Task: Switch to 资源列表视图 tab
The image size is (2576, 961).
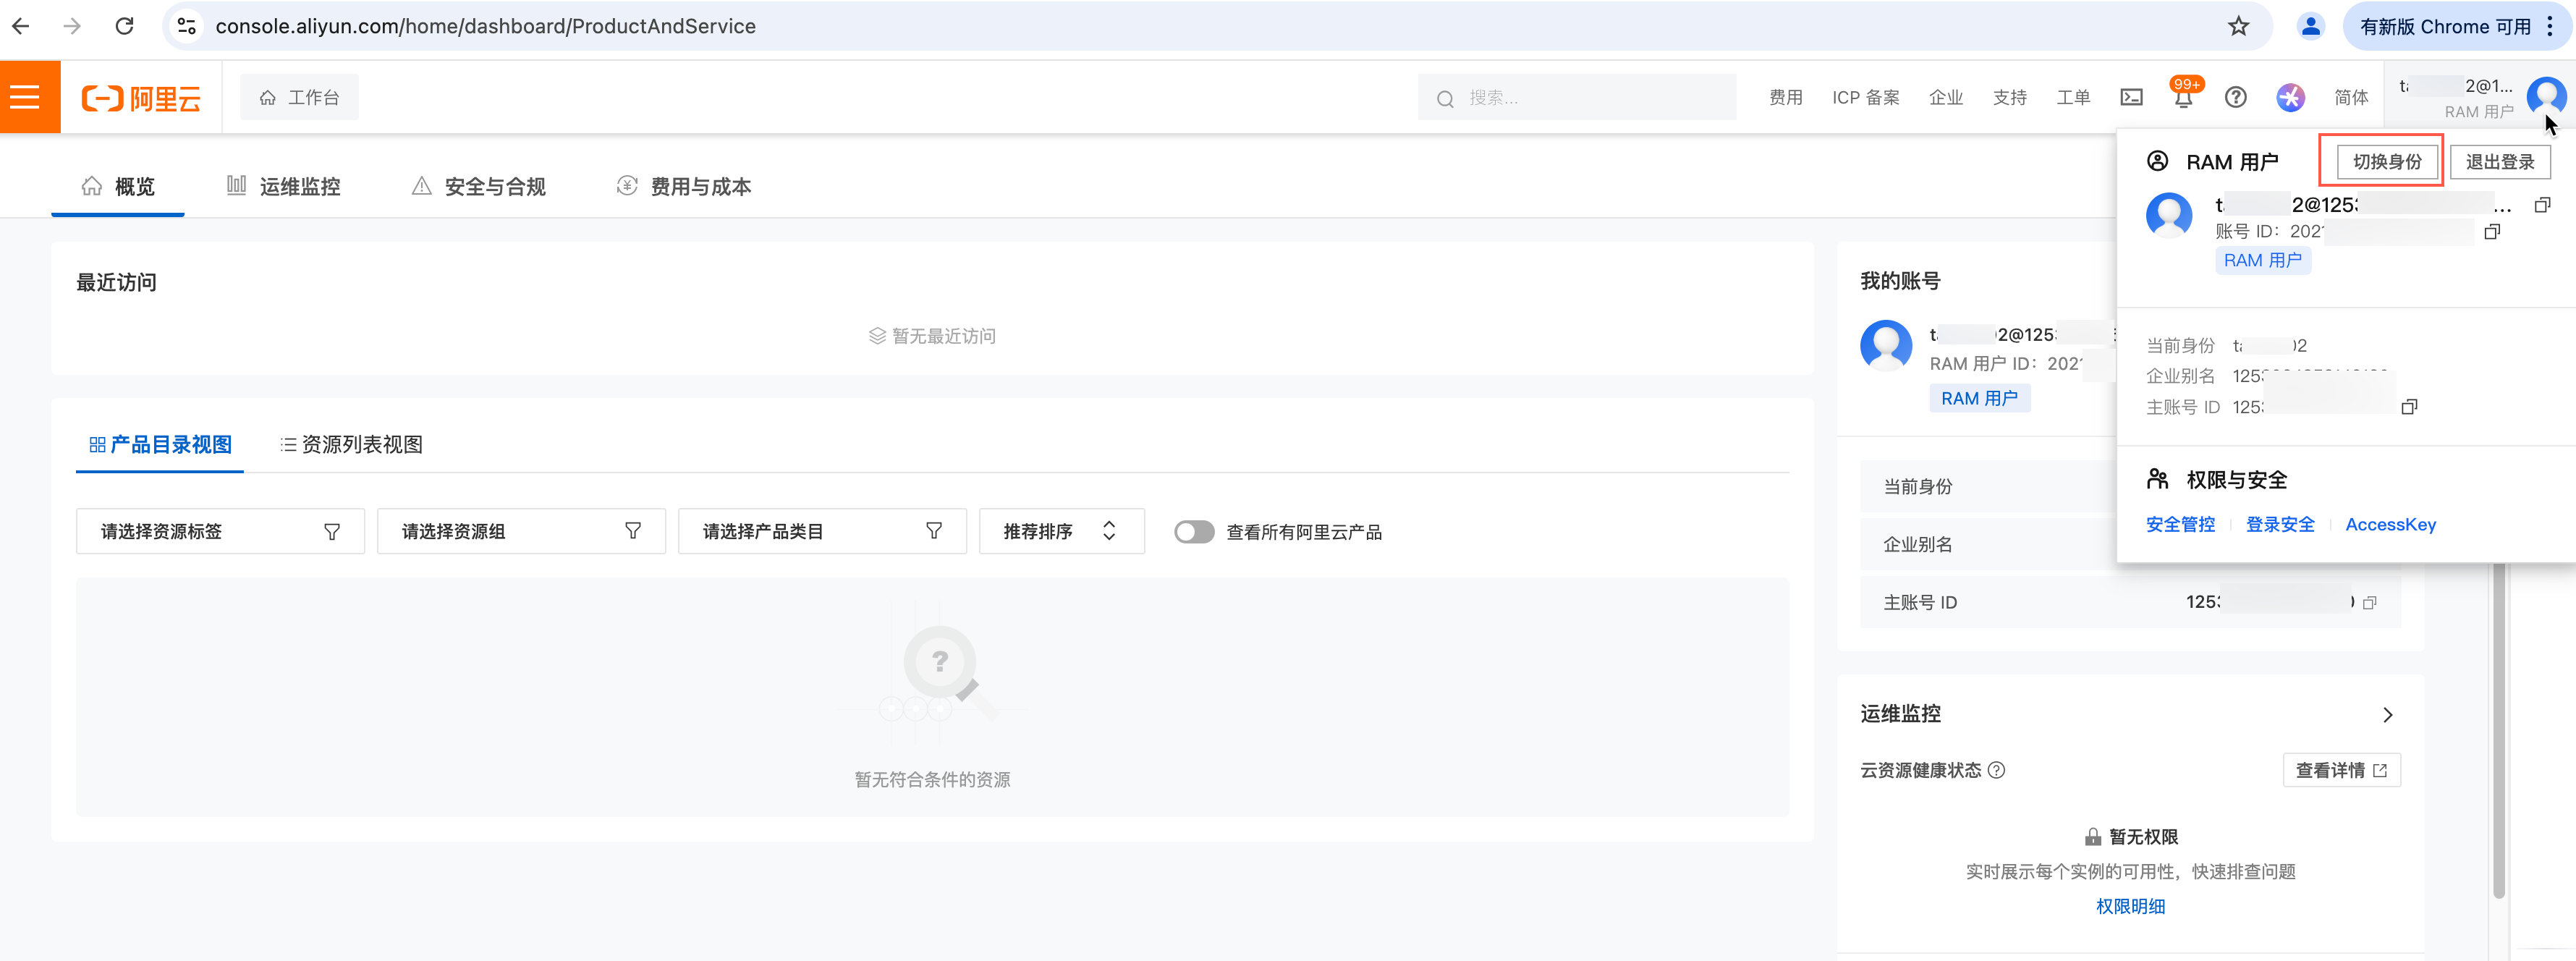Action: point(351,445)
